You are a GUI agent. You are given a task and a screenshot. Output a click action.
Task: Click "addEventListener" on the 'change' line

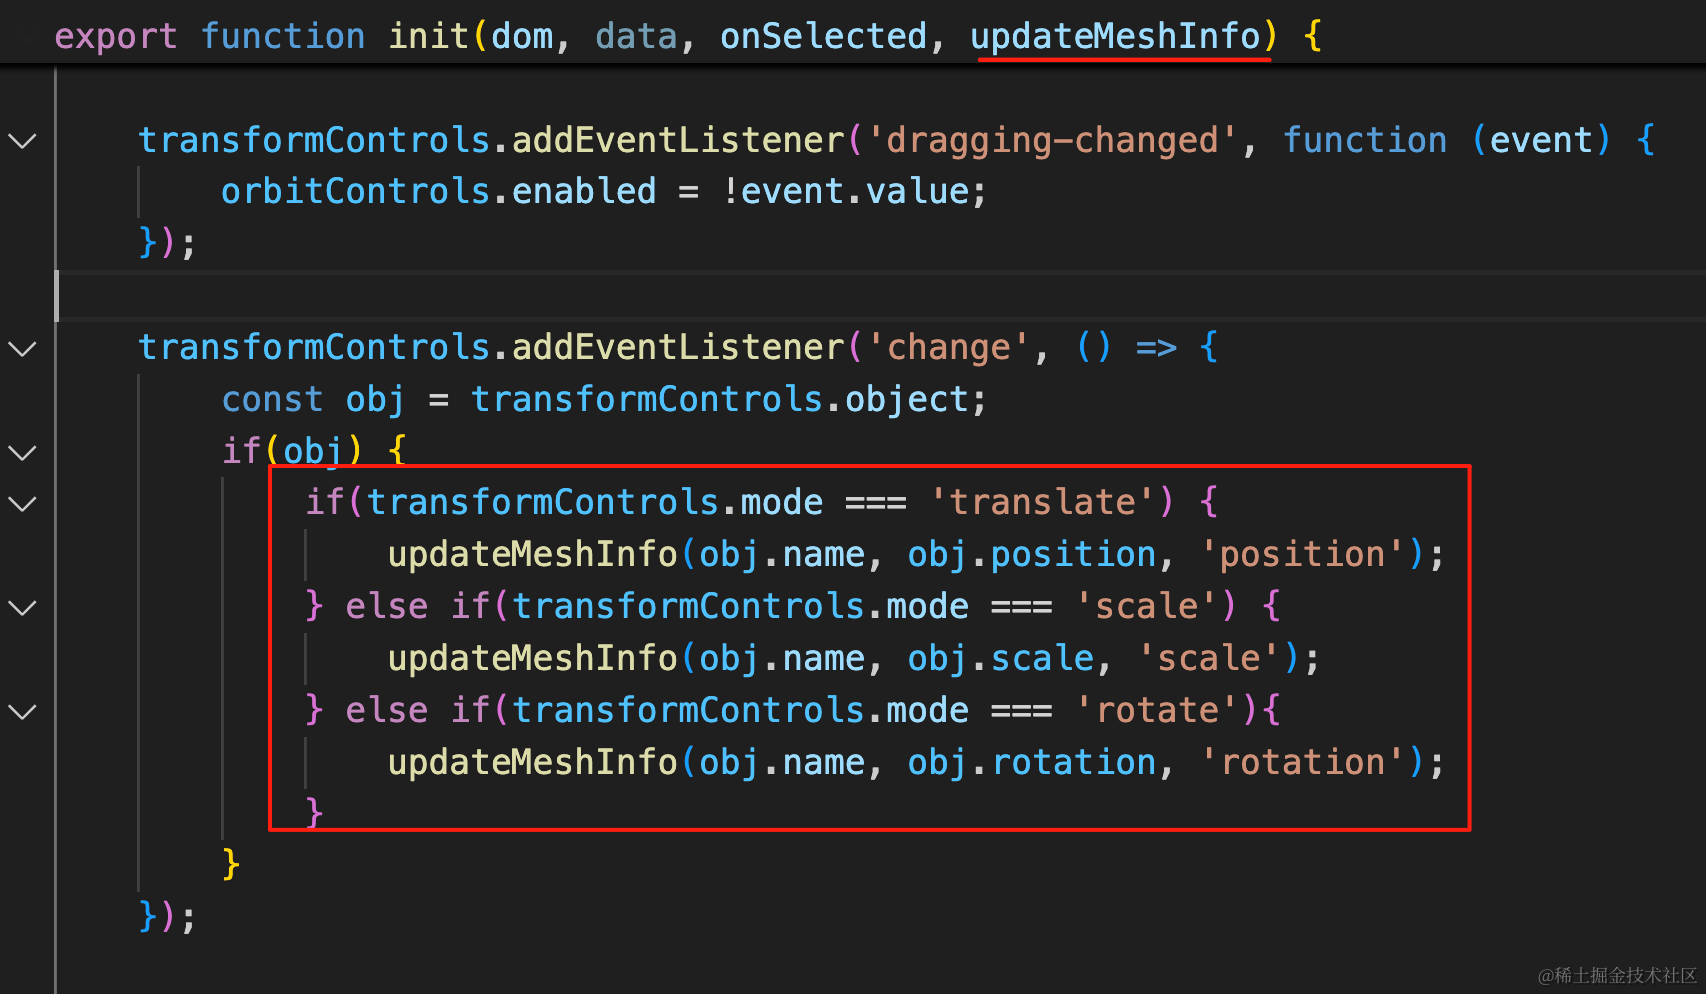click(x=678, y=348)
